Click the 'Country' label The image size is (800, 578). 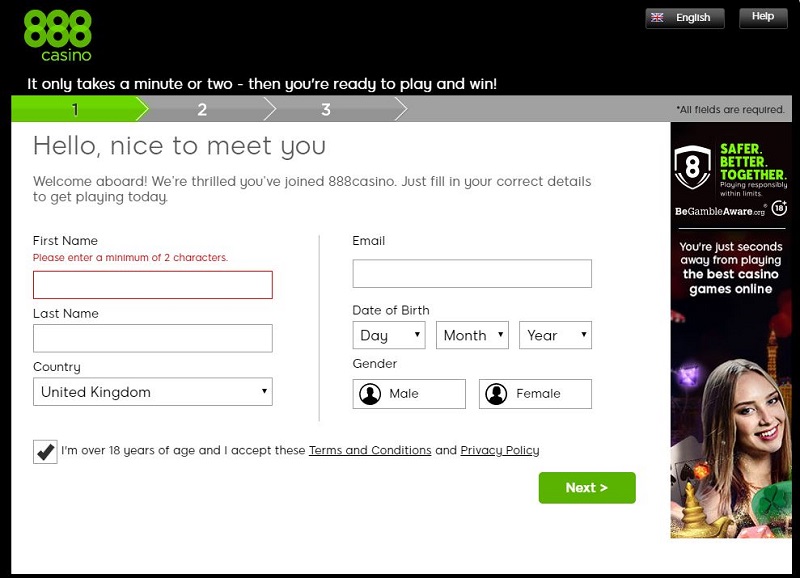pos(57,367)
